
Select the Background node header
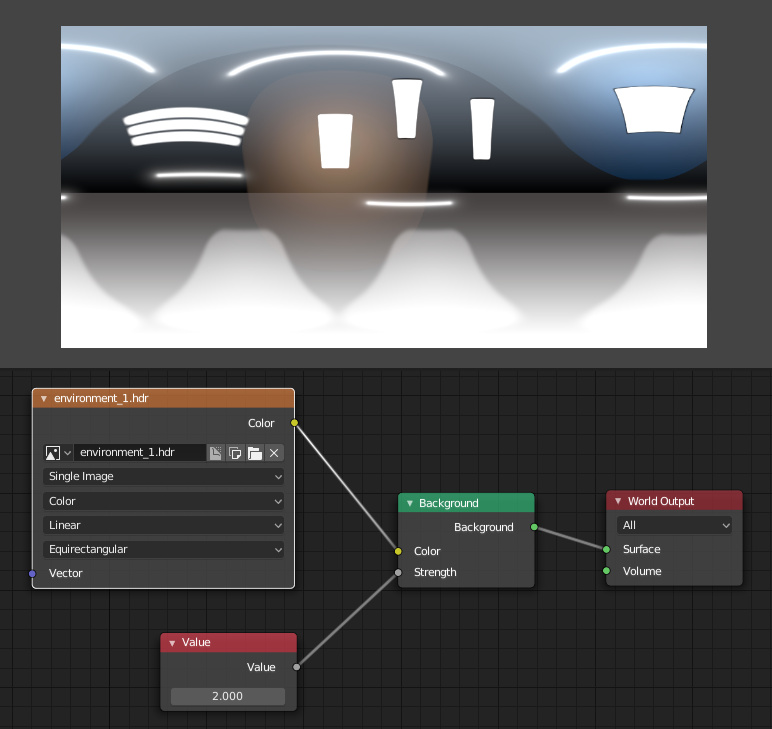click(x=466, y=503)
